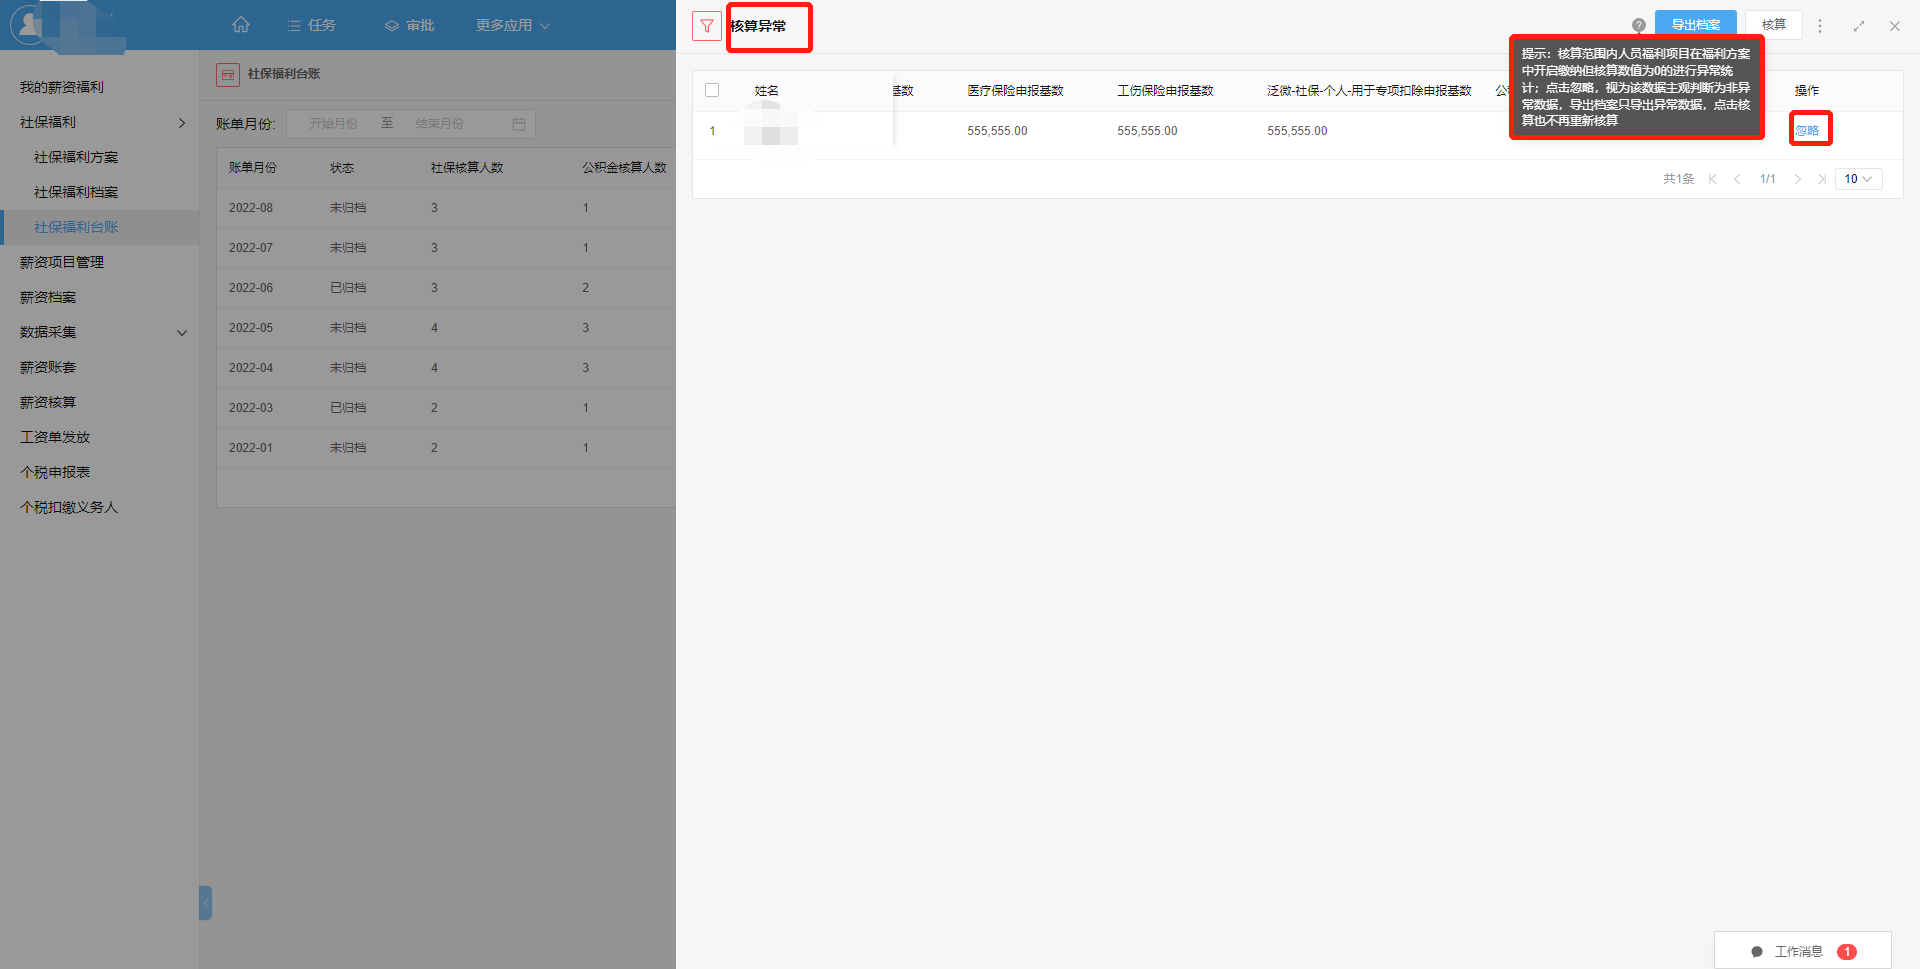The height and width of the screenshot is (969, 1920).
Task: Click the 结束月份 input field
Action: pyautogui.click(x=440, y=124)
